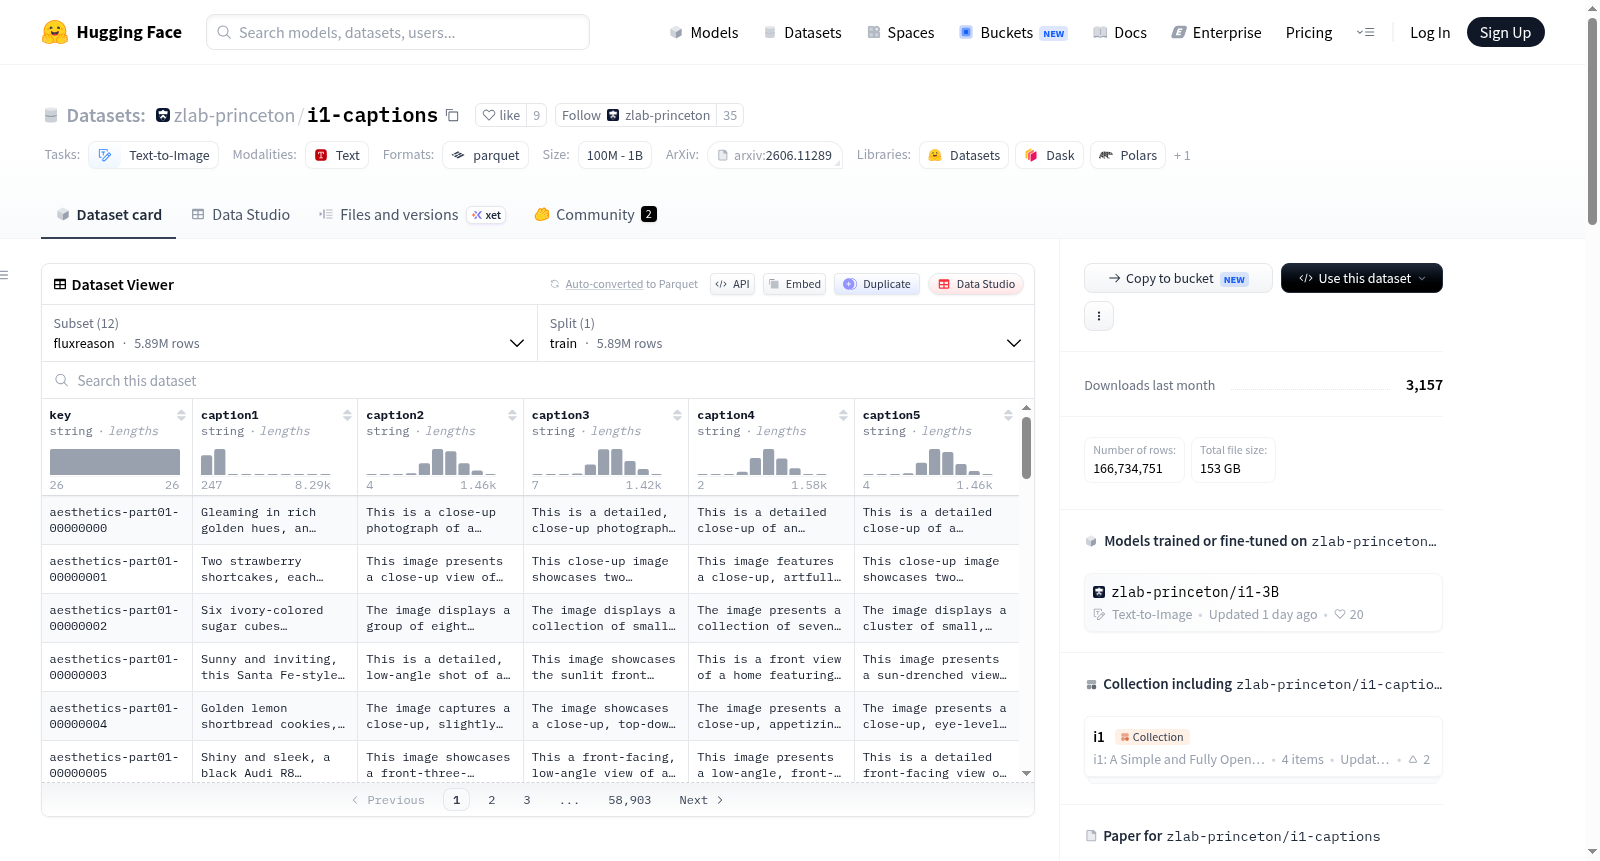Open the Buckets page

[x=1013, y=32]
